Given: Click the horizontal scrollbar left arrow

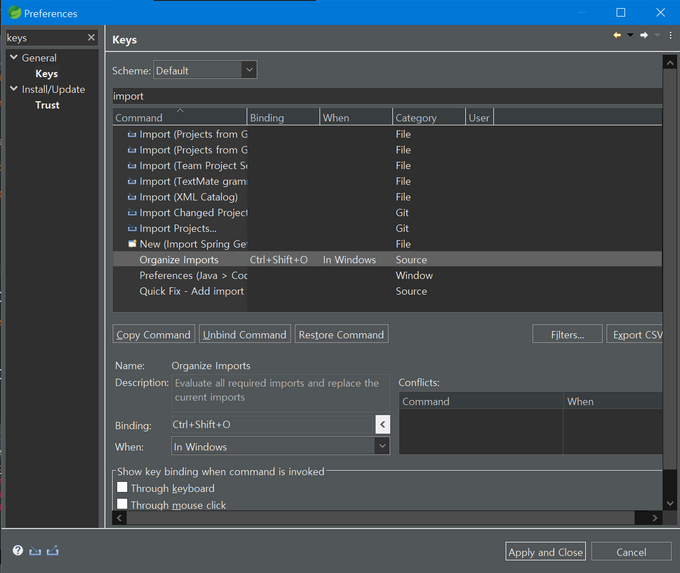Looking at the screenshot, I should point(119,517).
